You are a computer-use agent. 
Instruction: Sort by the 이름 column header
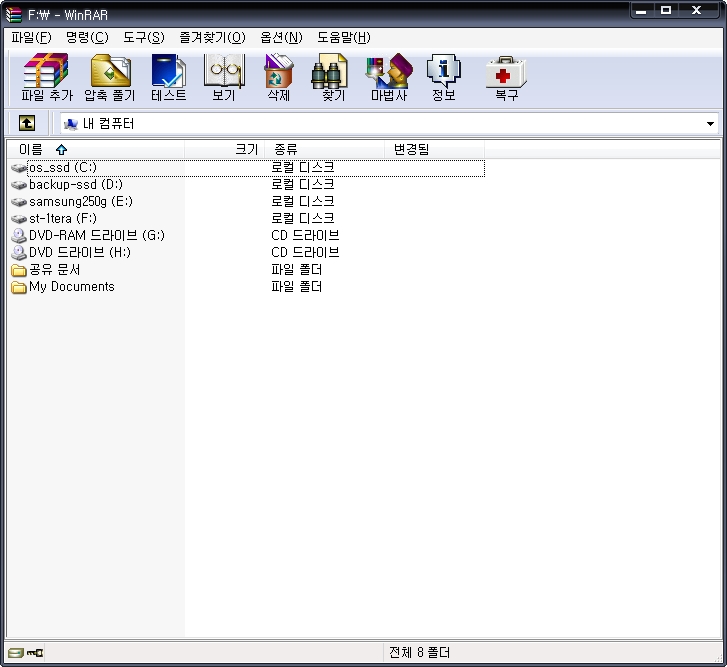coord(96,149)
